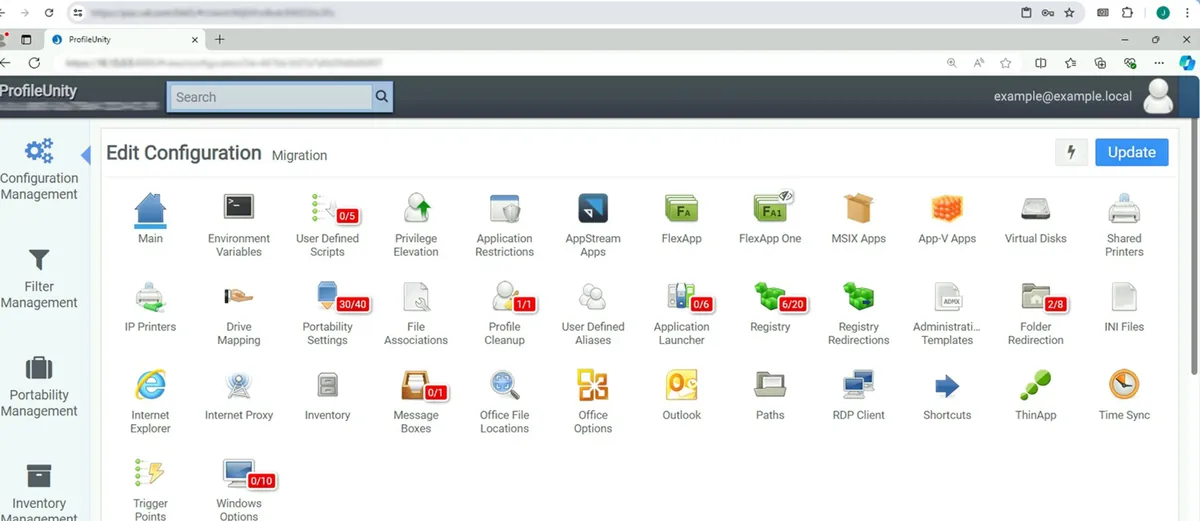The image size is (1200, 521).
Task: Open Environment Variables module
Action: pyautogui.click(x=239, y=225)
